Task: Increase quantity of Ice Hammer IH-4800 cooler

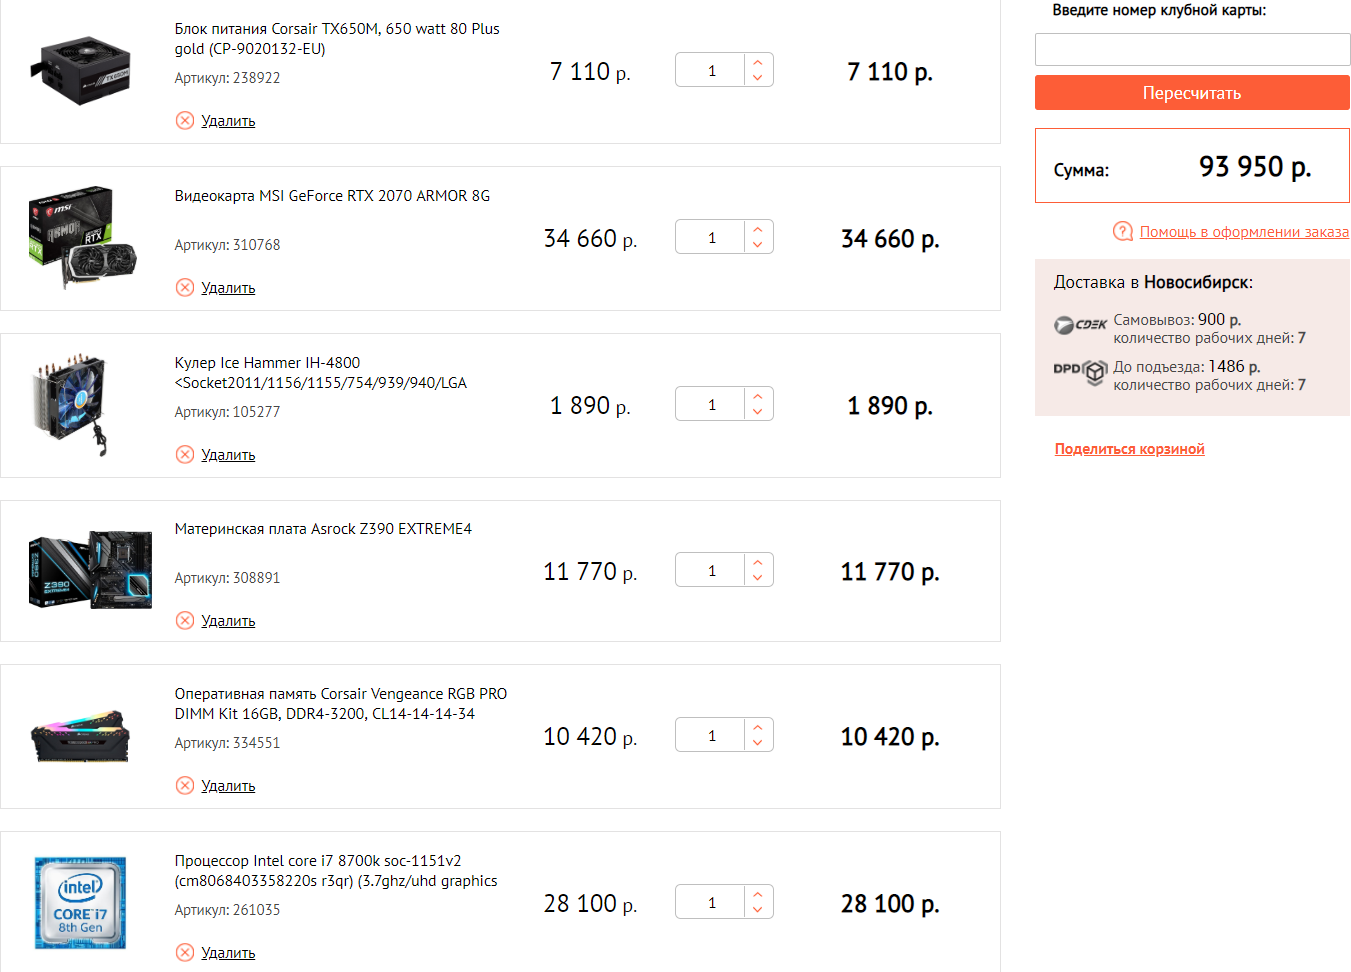Action: (x=758, y=397)
